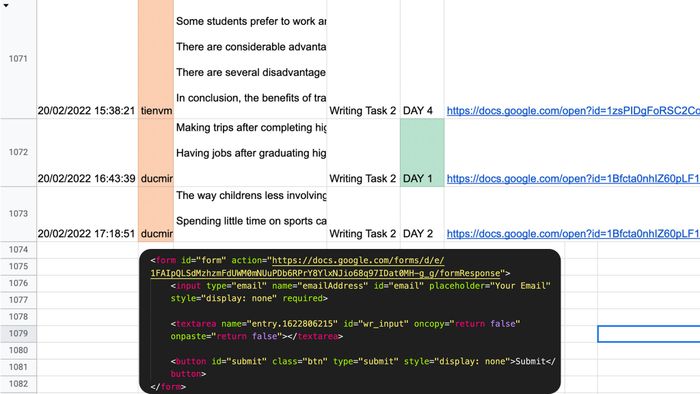
Task: Open the Google Docs link in row 1073
Action: [573, 234]
